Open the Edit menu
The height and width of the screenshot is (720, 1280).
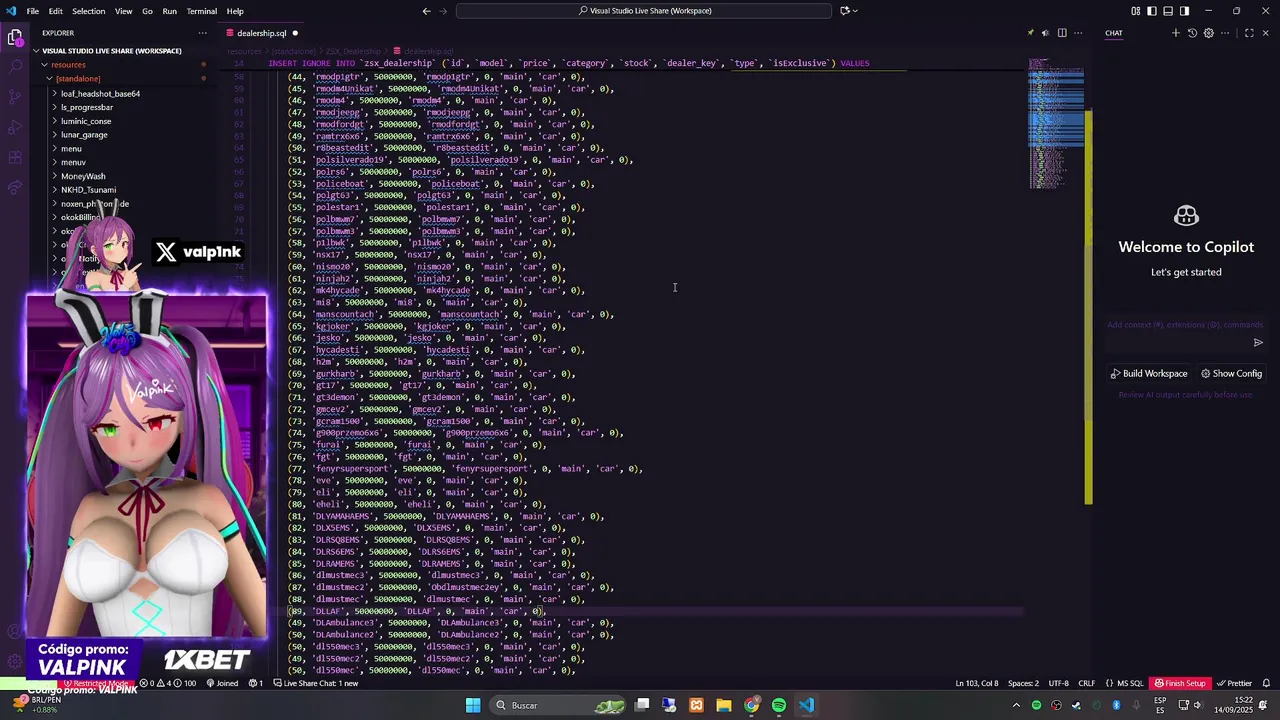(55, 11)
